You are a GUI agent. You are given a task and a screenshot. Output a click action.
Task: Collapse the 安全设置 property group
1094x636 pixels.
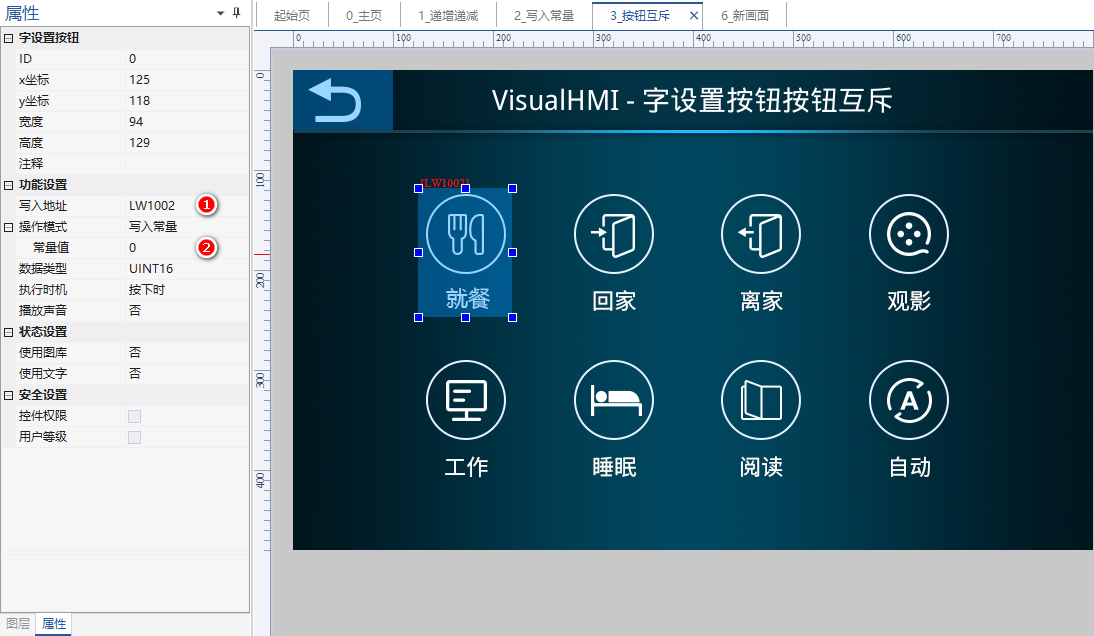(8, 395)
